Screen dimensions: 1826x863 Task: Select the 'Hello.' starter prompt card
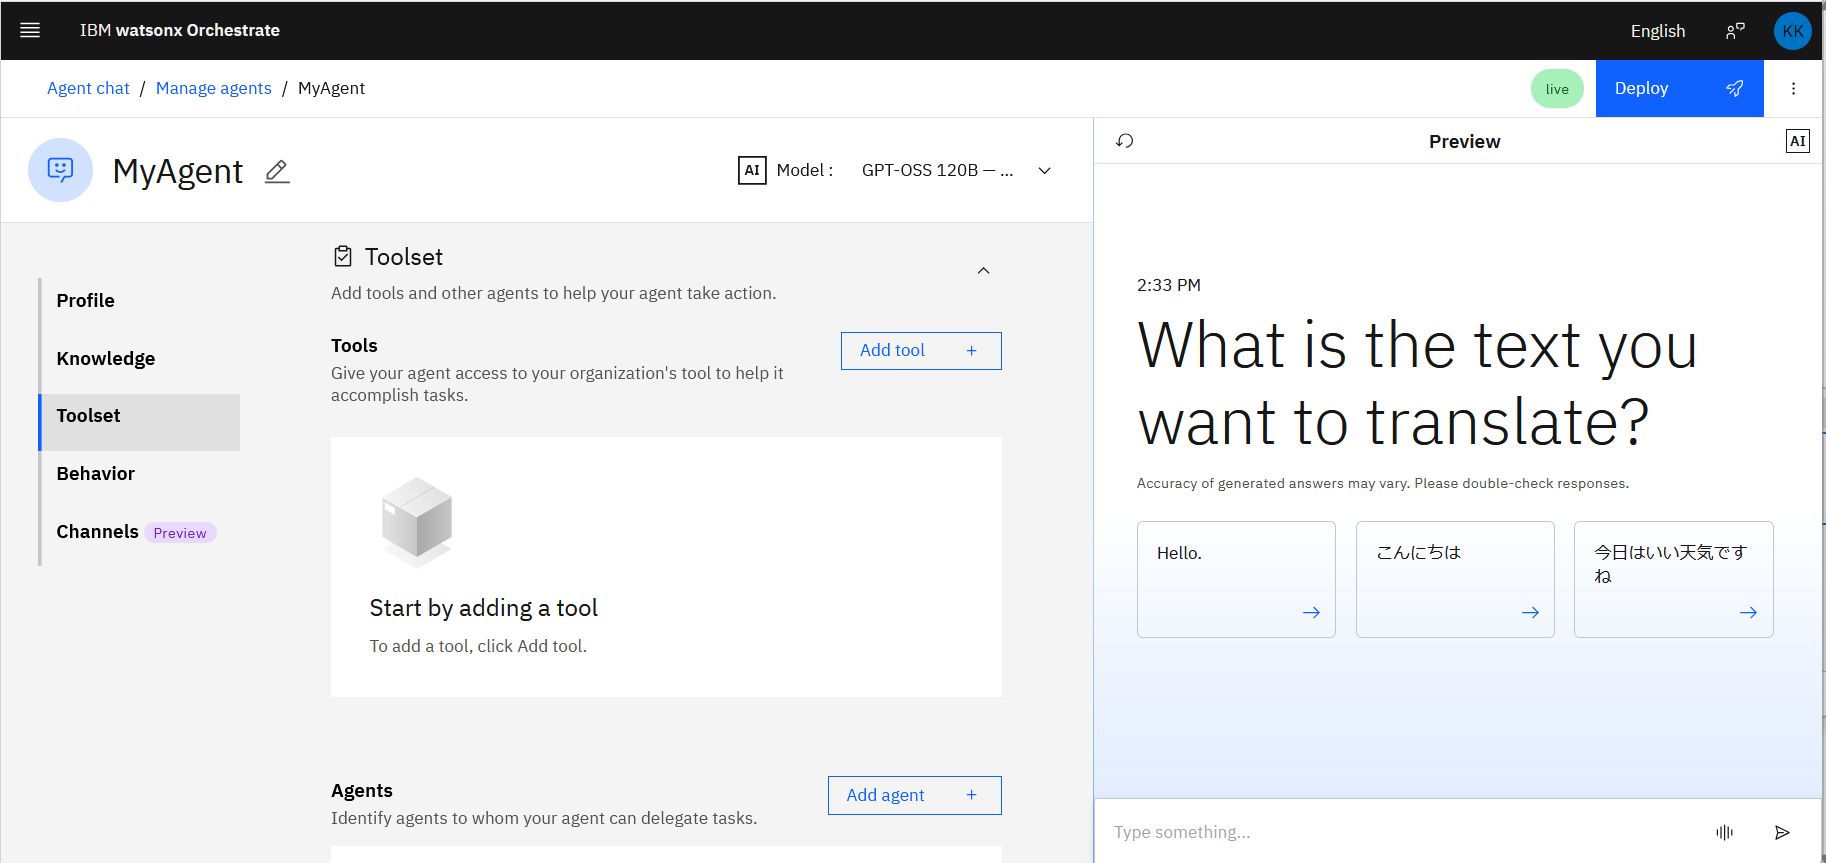click(x=1236, y=579)
